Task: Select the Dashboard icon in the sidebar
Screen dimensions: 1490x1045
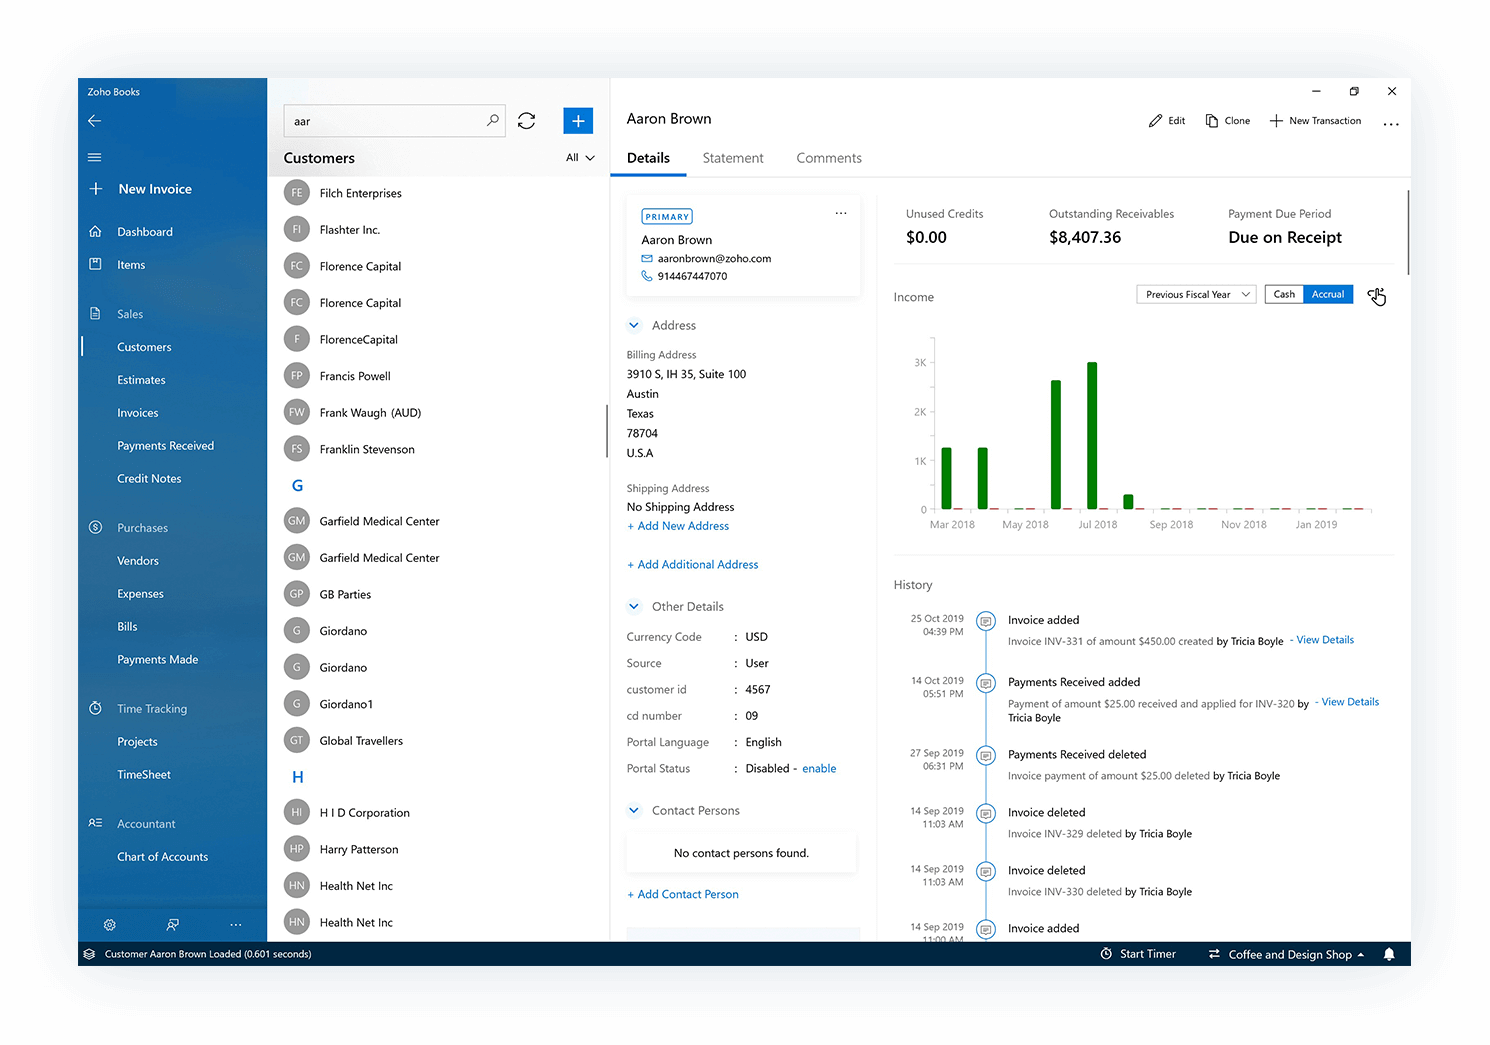Action: pos(95,231)
